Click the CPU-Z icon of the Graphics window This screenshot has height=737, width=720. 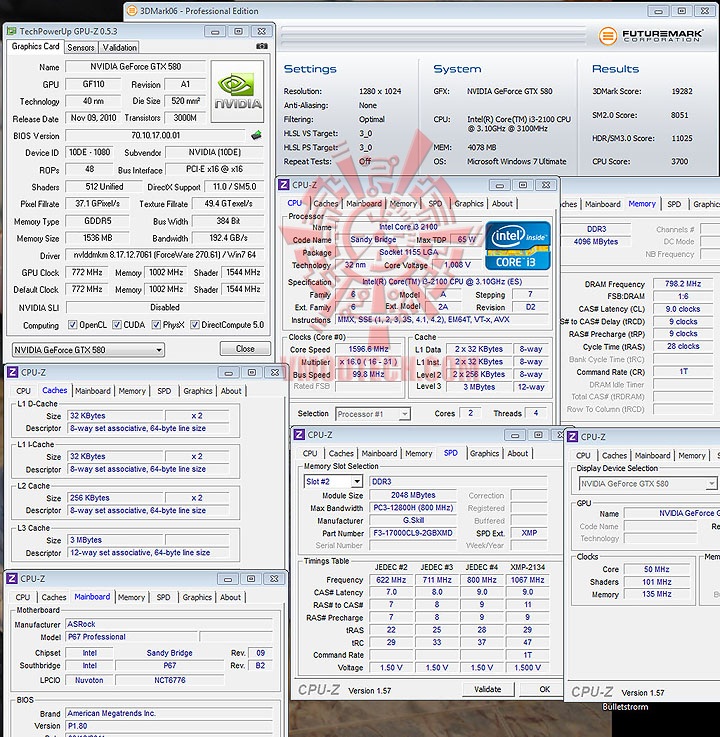click(x=572, y=437)
